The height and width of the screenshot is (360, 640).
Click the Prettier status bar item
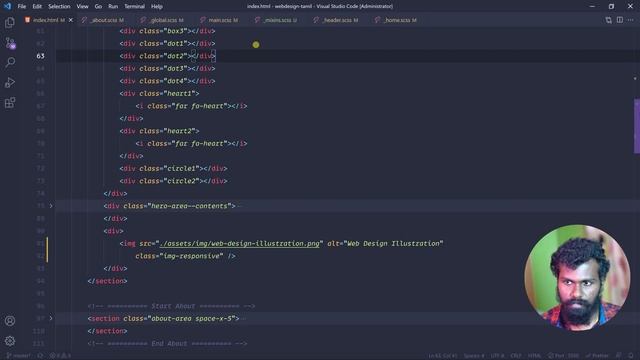click(597, 356)
